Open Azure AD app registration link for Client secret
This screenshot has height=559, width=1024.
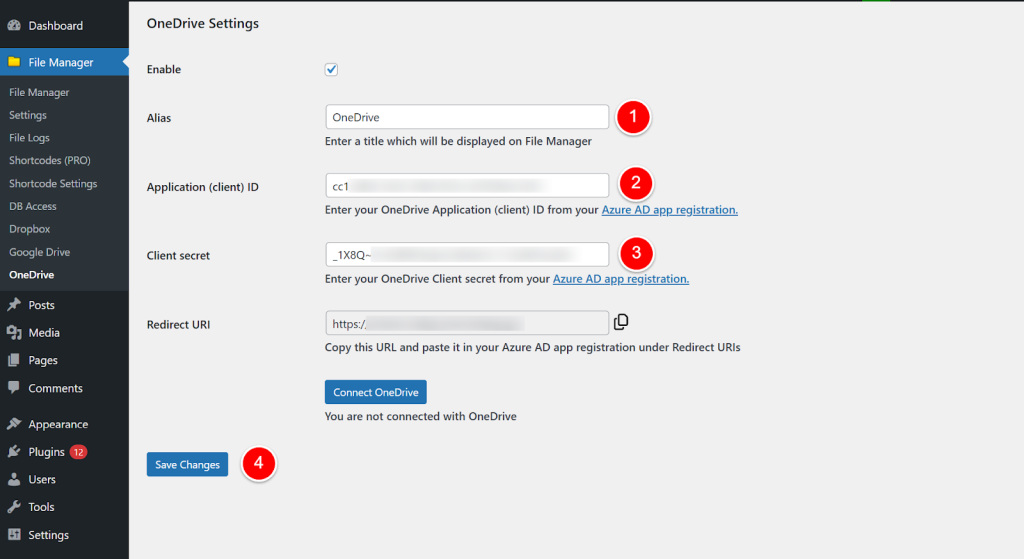click(620, 279)
